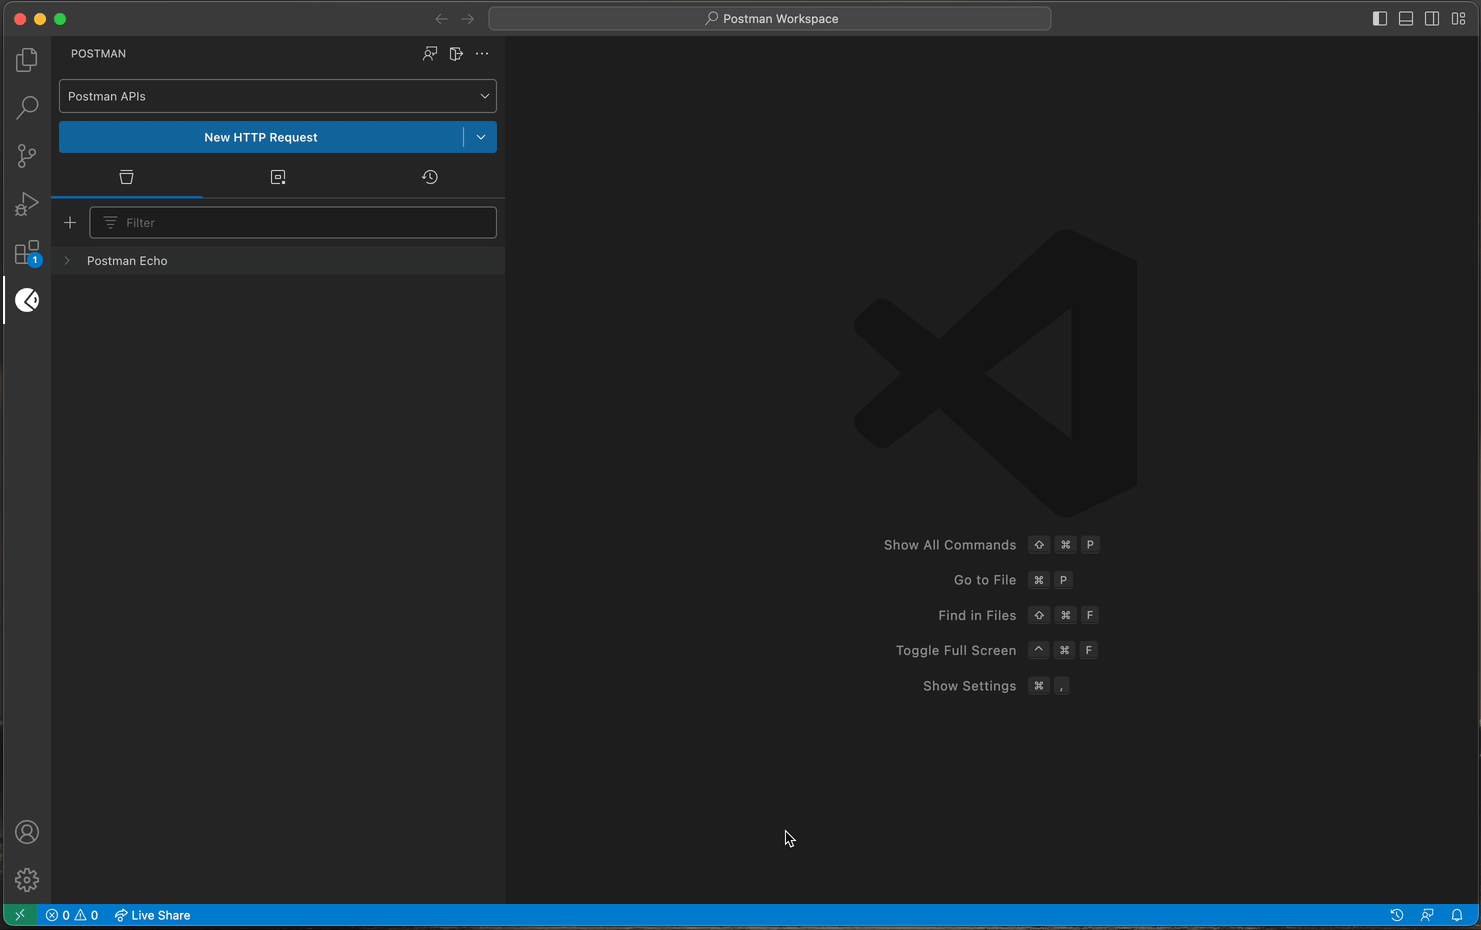The width and height of the screenshot is (1481, 930).
Task: Toggle the primary sidebar visibility
Action: coord(1380,18)
